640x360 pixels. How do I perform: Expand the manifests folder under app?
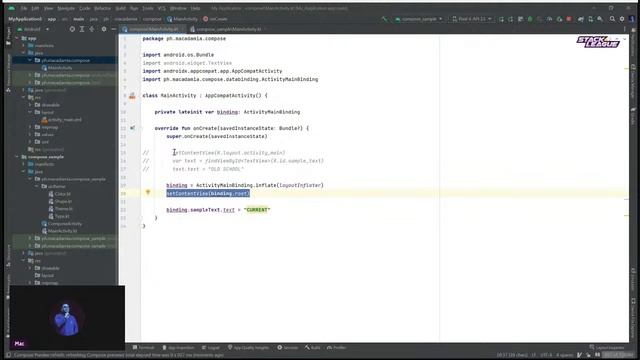click(x=24, y=45)
